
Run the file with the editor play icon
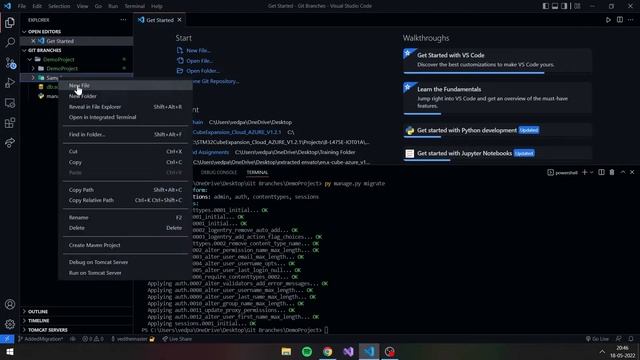click(608, 20)
